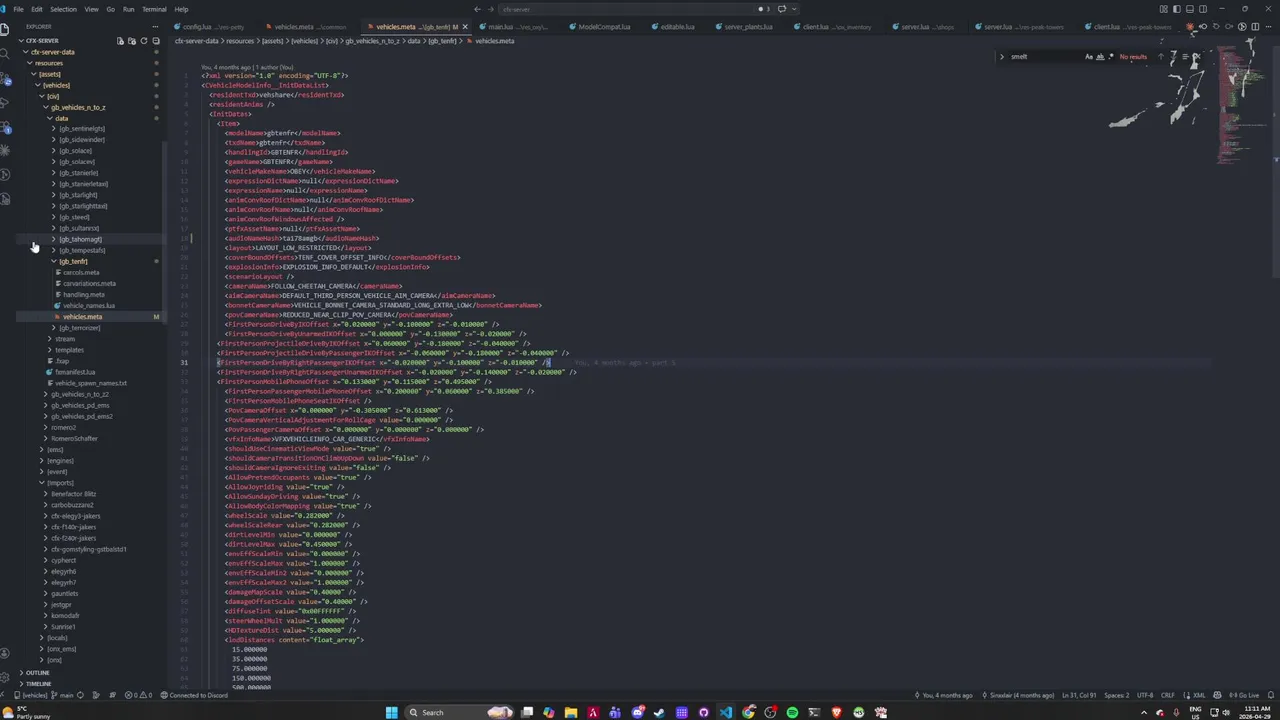This screenshot has height=720, width=1280.
Task: Go to previous match arrow in find widget
Action: (x=1161, y=57)
